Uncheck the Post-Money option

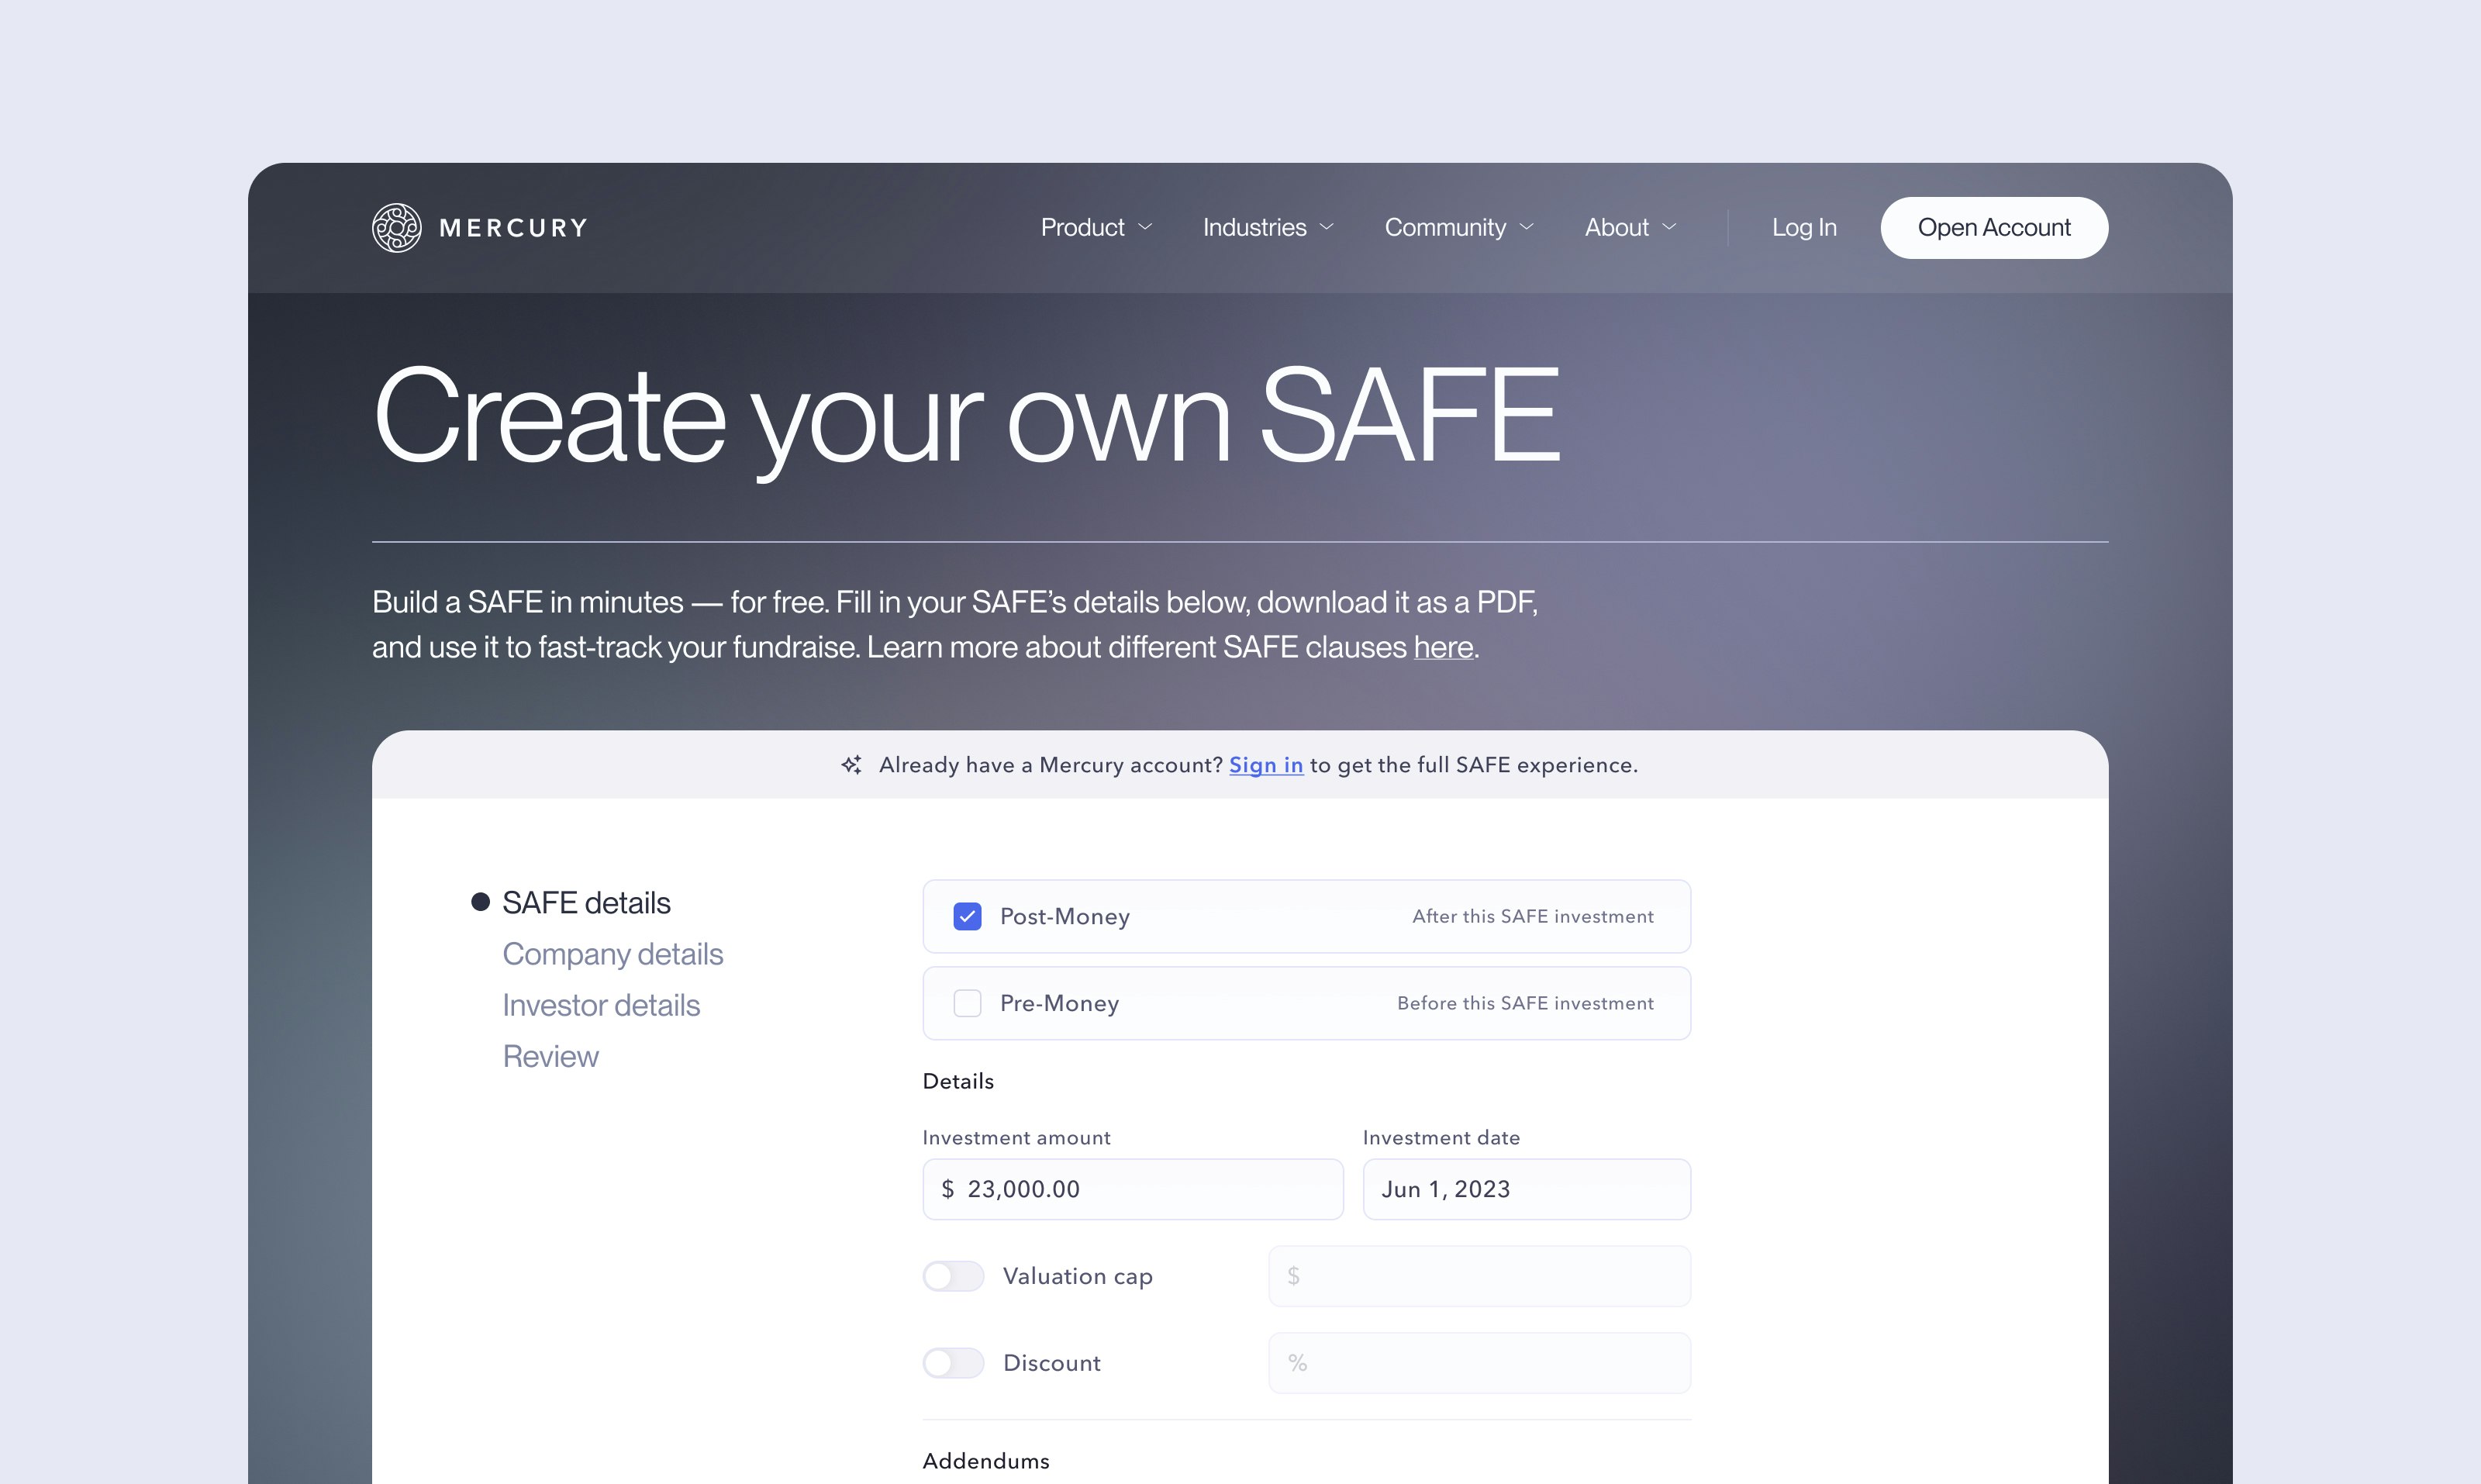point(966,915)
